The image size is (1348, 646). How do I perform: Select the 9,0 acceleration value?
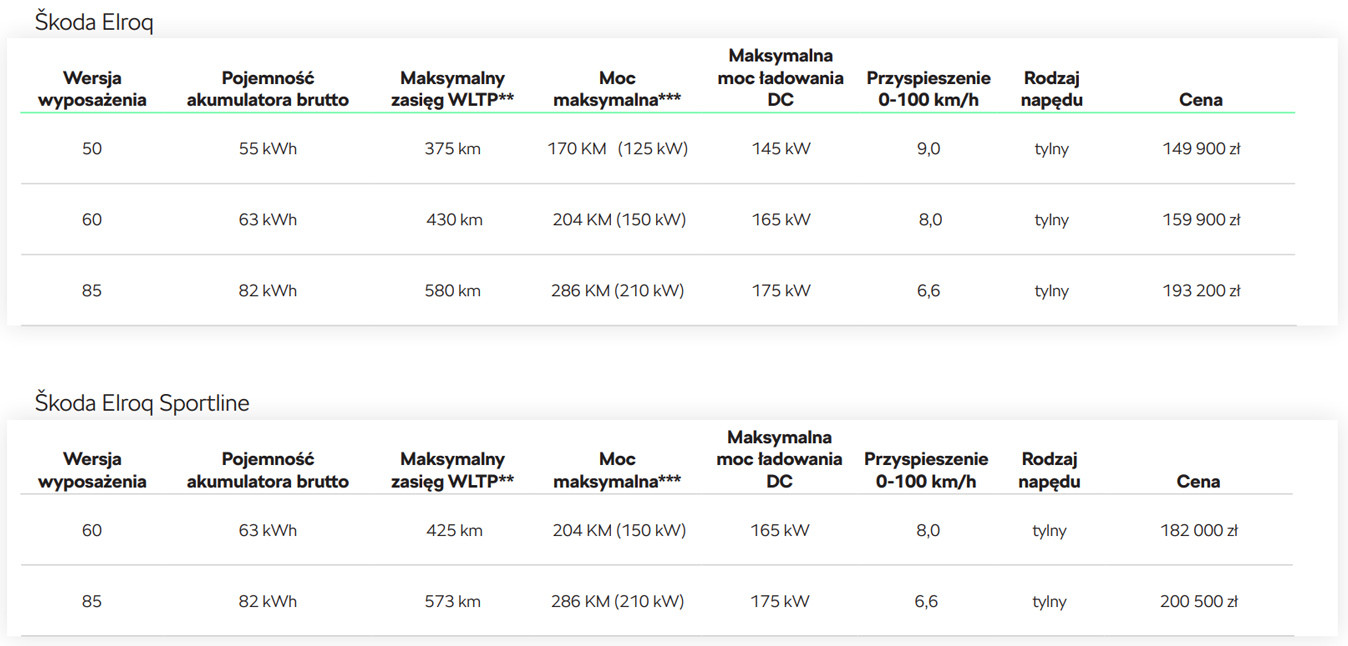929,149
